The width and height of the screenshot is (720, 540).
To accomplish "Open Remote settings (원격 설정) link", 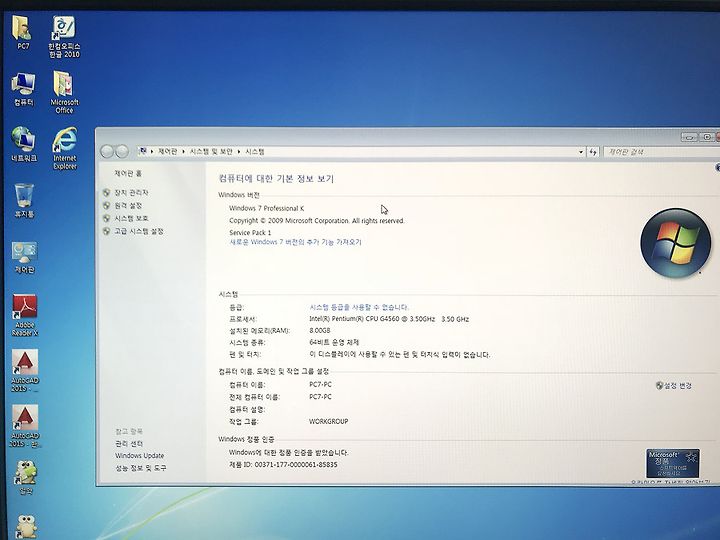I will 128,206.
